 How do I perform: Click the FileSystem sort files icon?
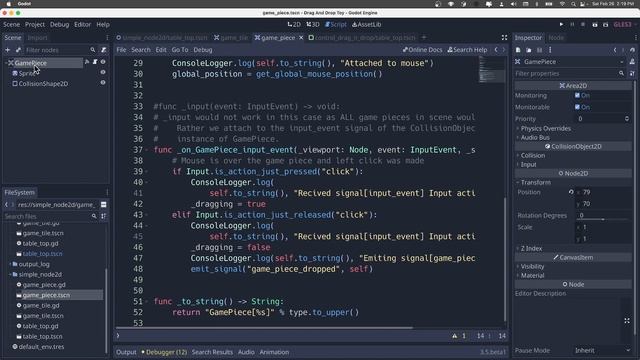[x=104, y=216]
